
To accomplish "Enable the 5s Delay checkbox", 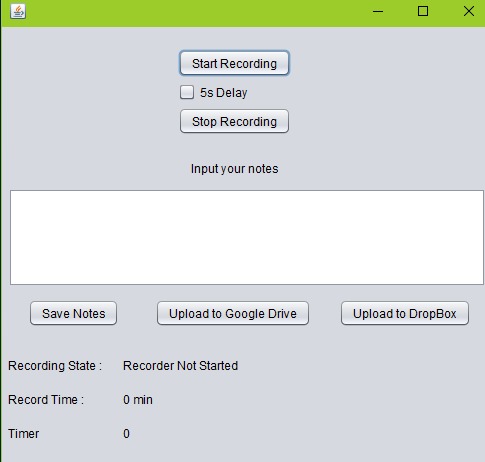I will click(x=187, y=92).
